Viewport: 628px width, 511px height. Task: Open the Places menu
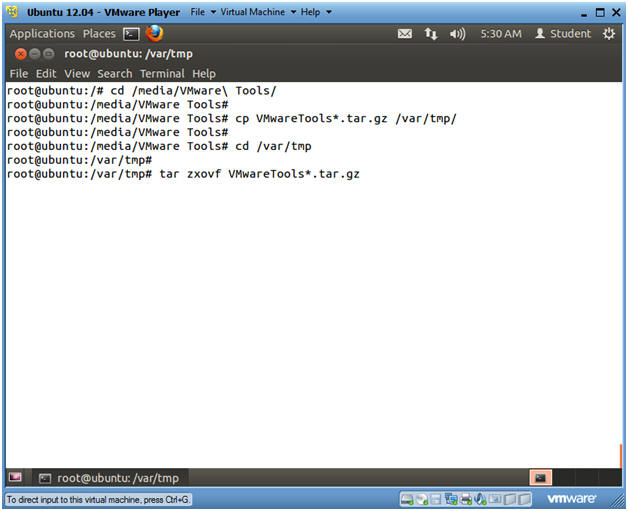tap(99, 34)
